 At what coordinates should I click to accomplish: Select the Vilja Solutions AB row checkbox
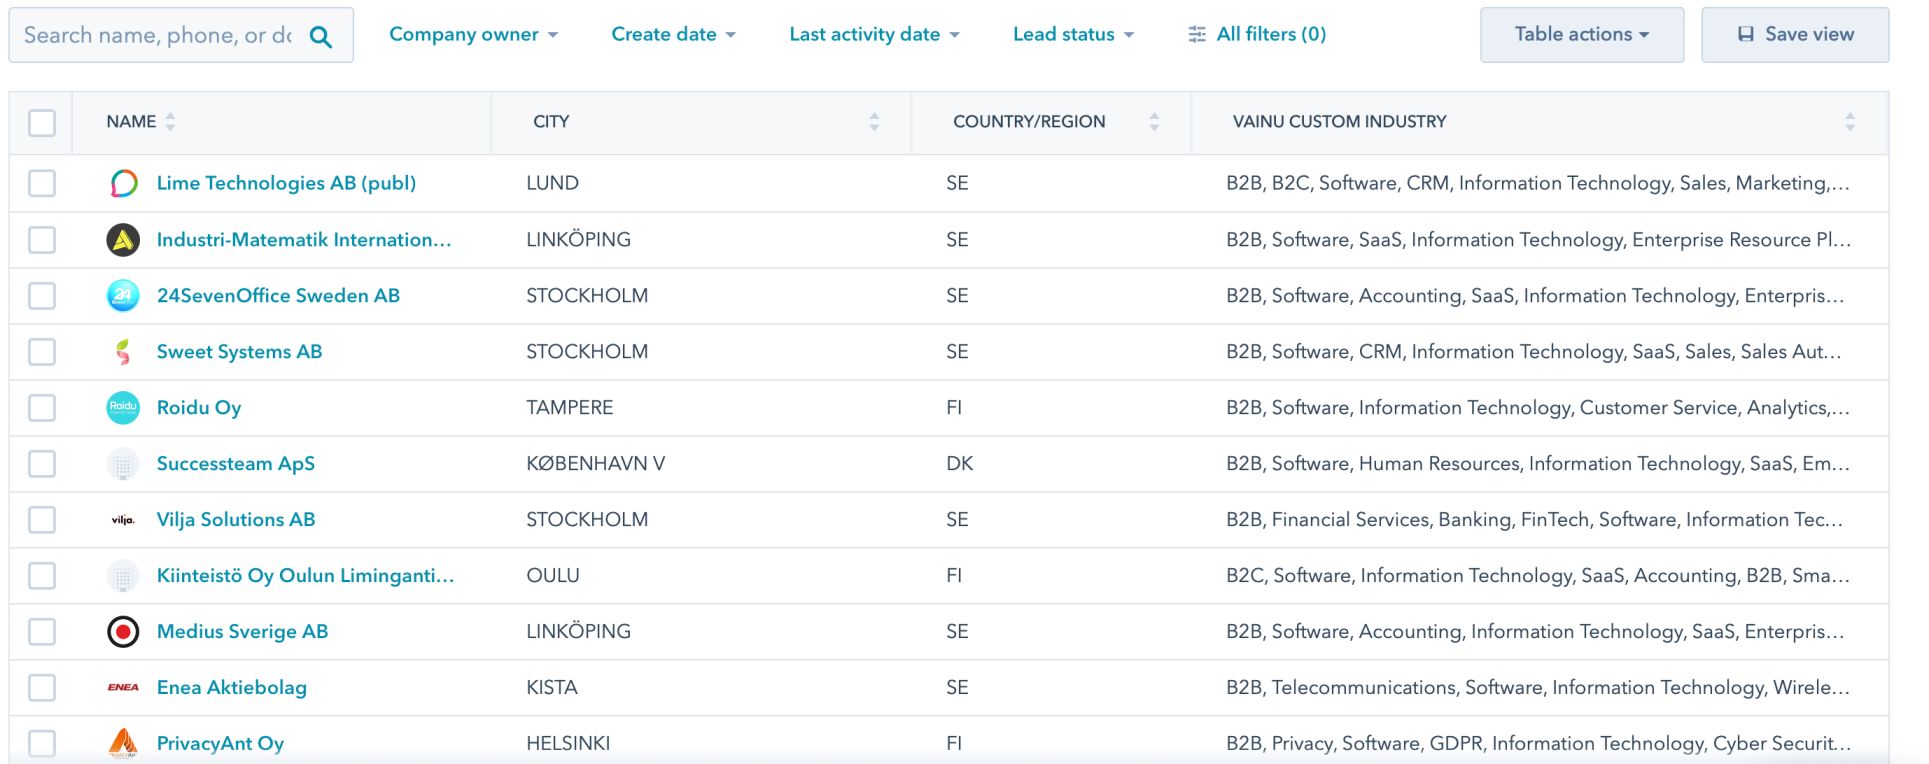pyautogui.click(x=42, y=519)
